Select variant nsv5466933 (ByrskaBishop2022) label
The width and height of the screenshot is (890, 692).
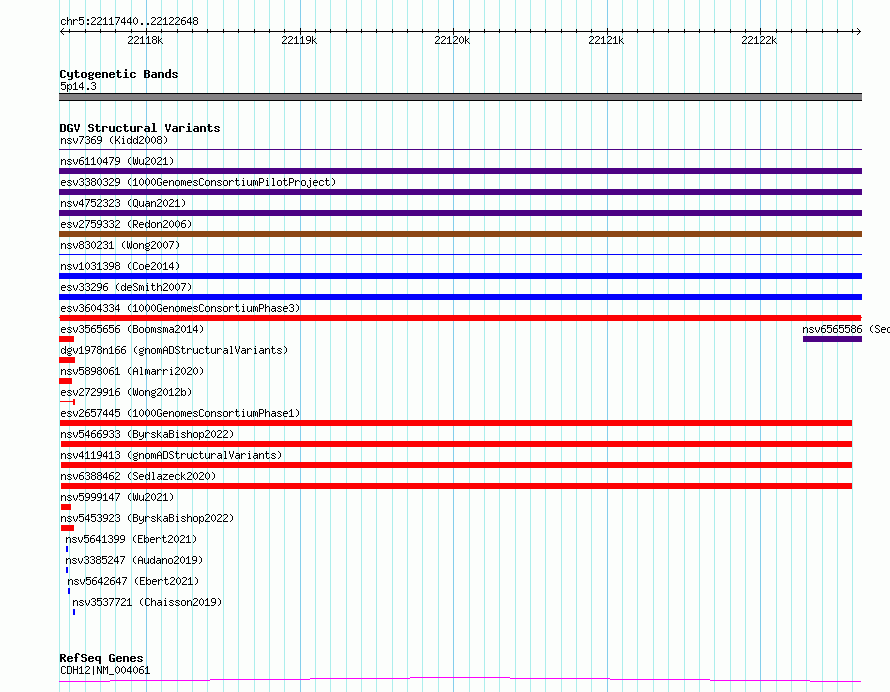click(x=147, y=434)
